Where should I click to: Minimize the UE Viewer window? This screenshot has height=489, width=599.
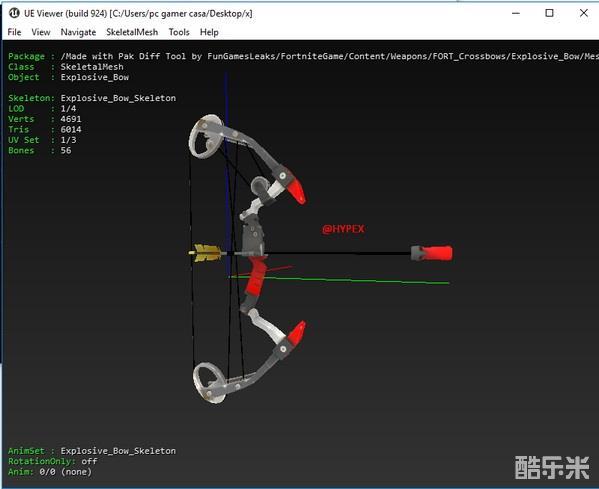tap(516, 13)
